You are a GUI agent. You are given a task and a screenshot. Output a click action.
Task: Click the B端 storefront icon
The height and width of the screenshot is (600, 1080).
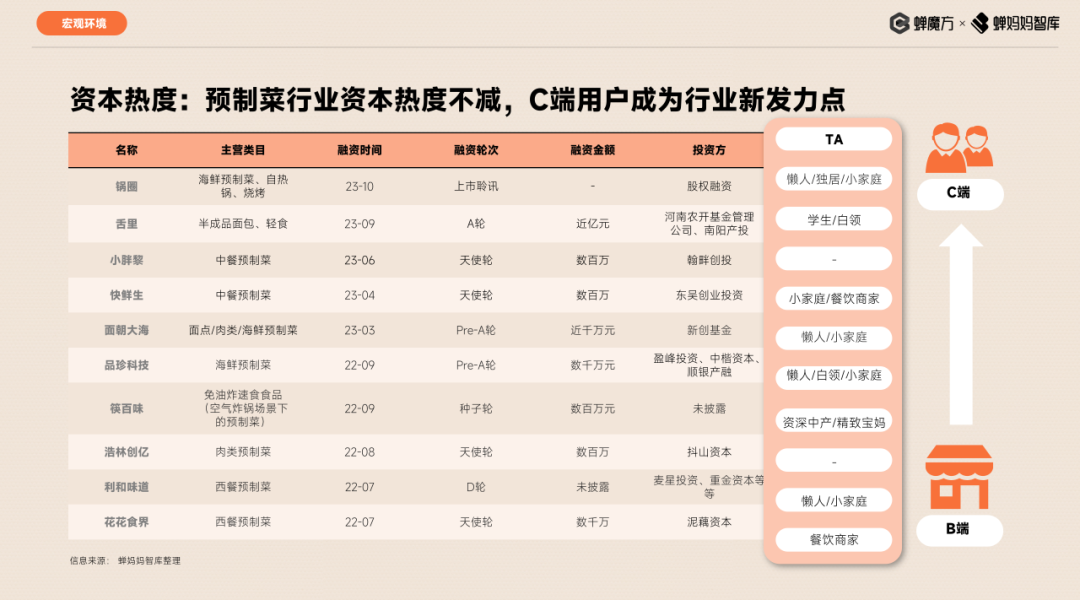point(959,477)
